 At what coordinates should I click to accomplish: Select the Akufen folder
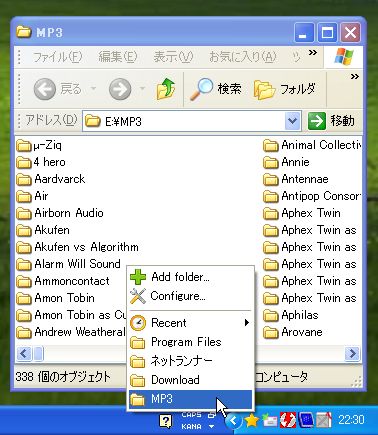coord(43,230)
